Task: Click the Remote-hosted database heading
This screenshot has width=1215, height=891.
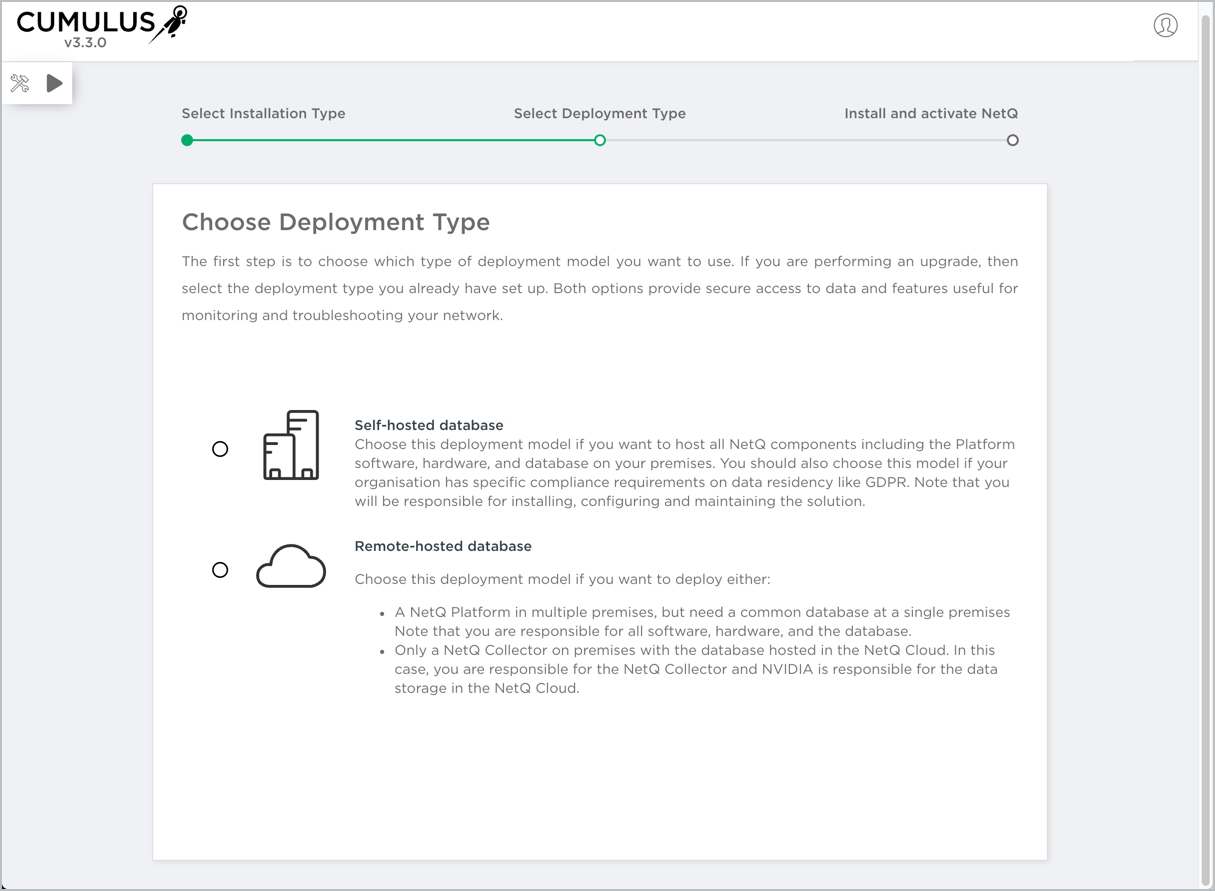Action: click(x=443, y=546)
